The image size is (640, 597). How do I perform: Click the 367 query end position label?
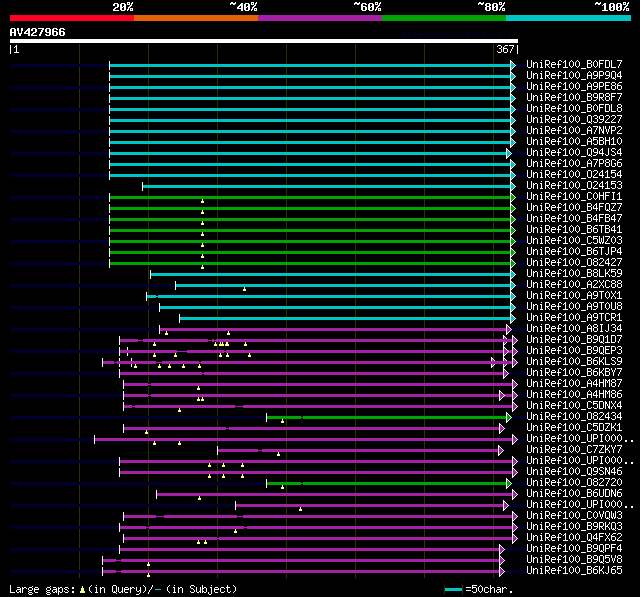pyautogui.click(x=505, y=49)
